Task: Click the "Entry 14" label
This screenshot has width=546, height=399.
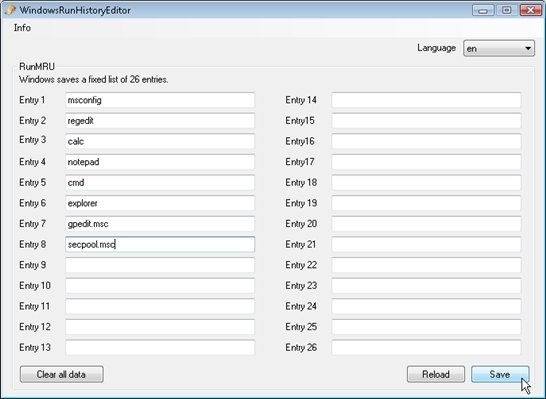Action: point(301,100)
